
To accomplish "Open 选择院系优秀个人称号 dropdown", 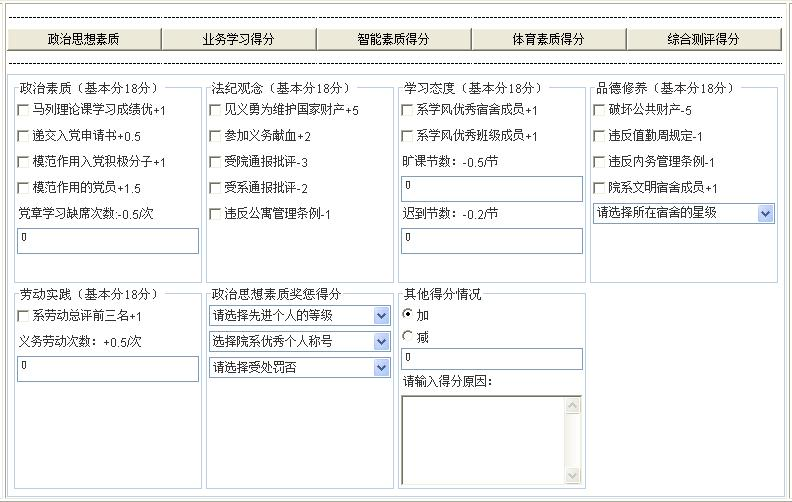I will (x=300, y=342).
